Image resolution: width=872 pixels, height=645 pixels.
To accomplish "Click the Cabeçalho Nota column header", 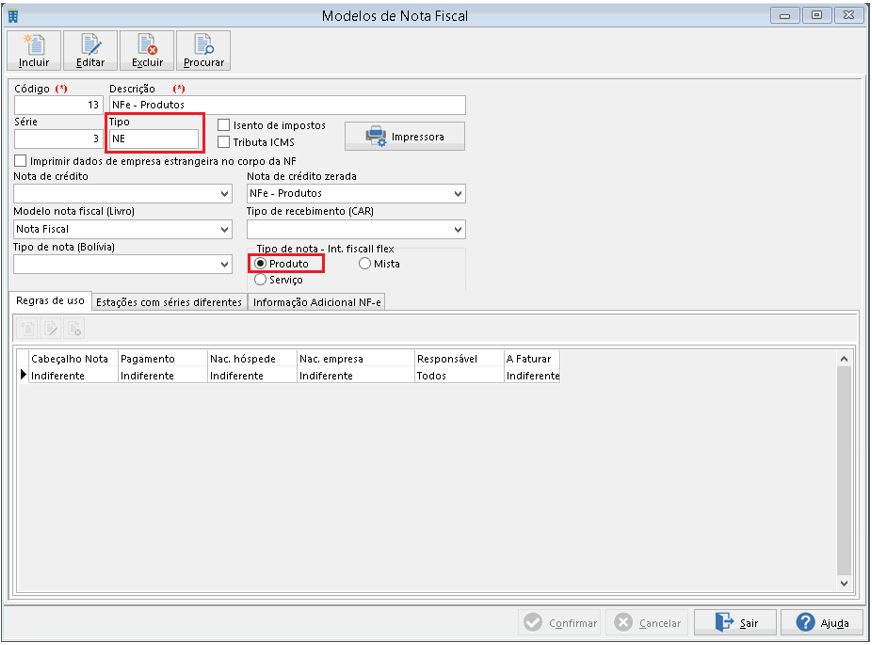I will (x=73, y=359).
